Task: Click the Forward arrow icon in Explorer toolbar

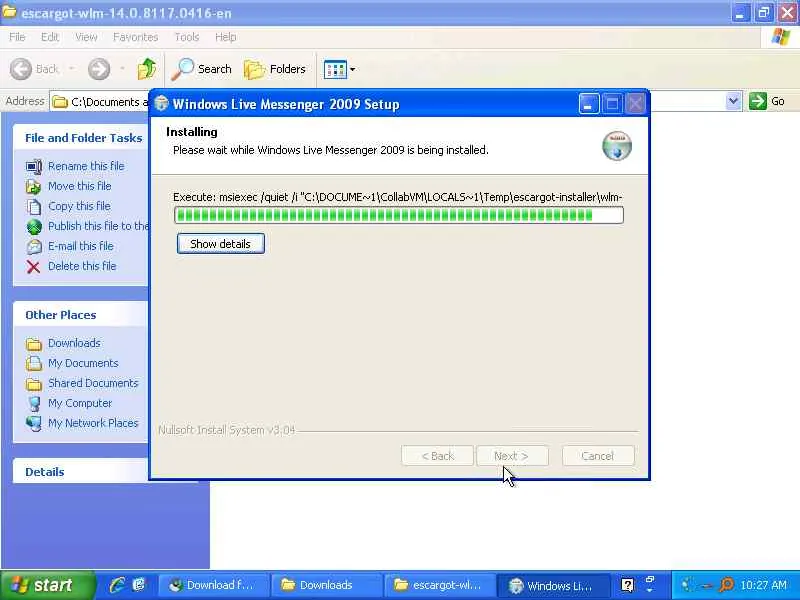Action: 98,69
